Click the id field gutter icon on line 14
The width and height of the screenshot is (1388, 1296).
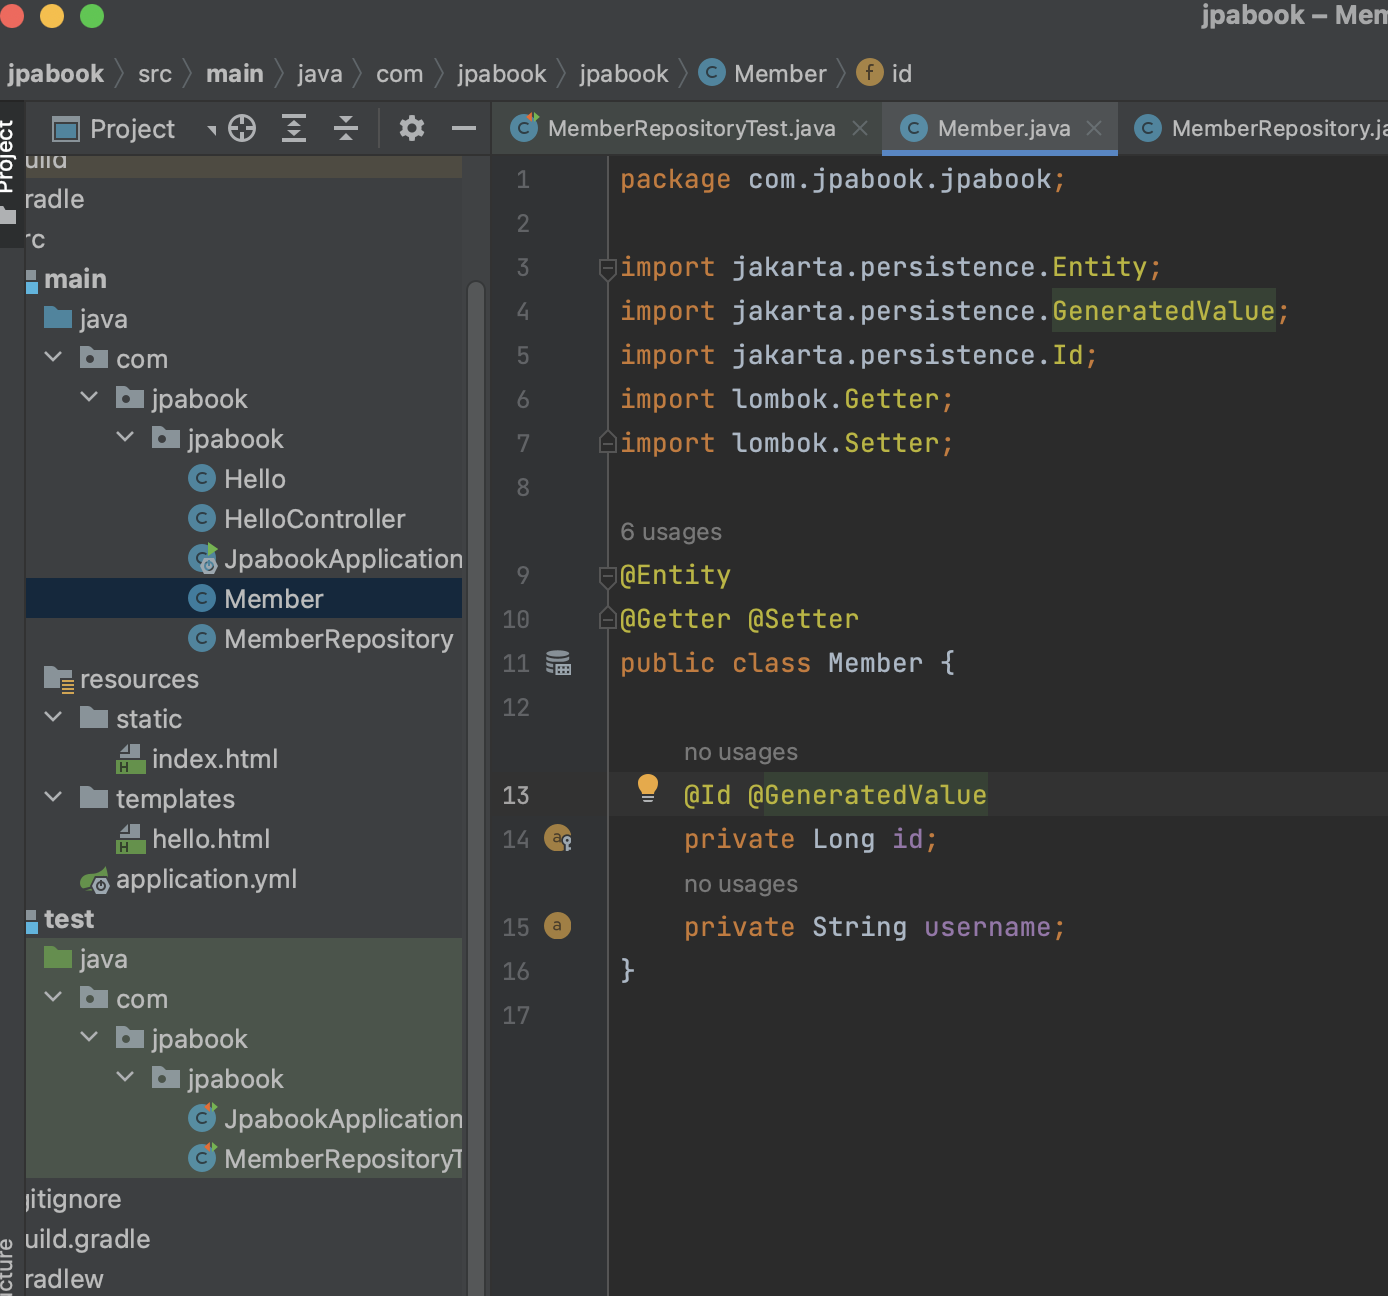click(x=558, y=838)
